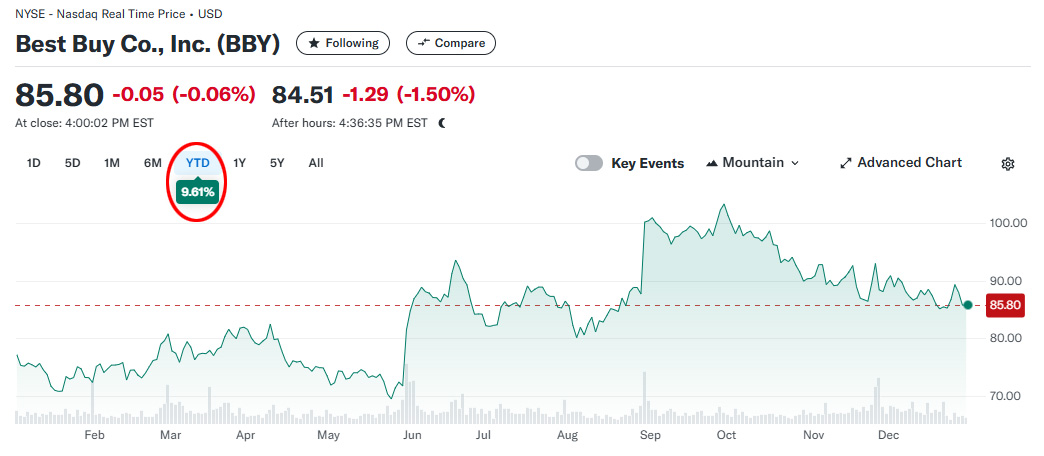Open chart settings gear icon

pos(1007,164)
